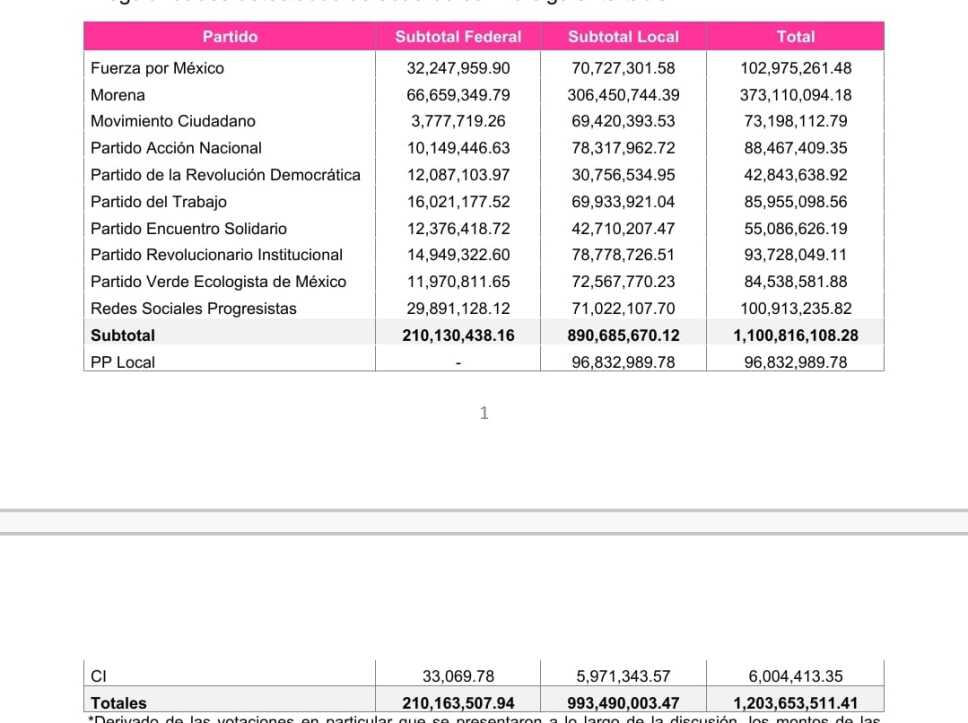Select local value 30,756,534.95

624,175
